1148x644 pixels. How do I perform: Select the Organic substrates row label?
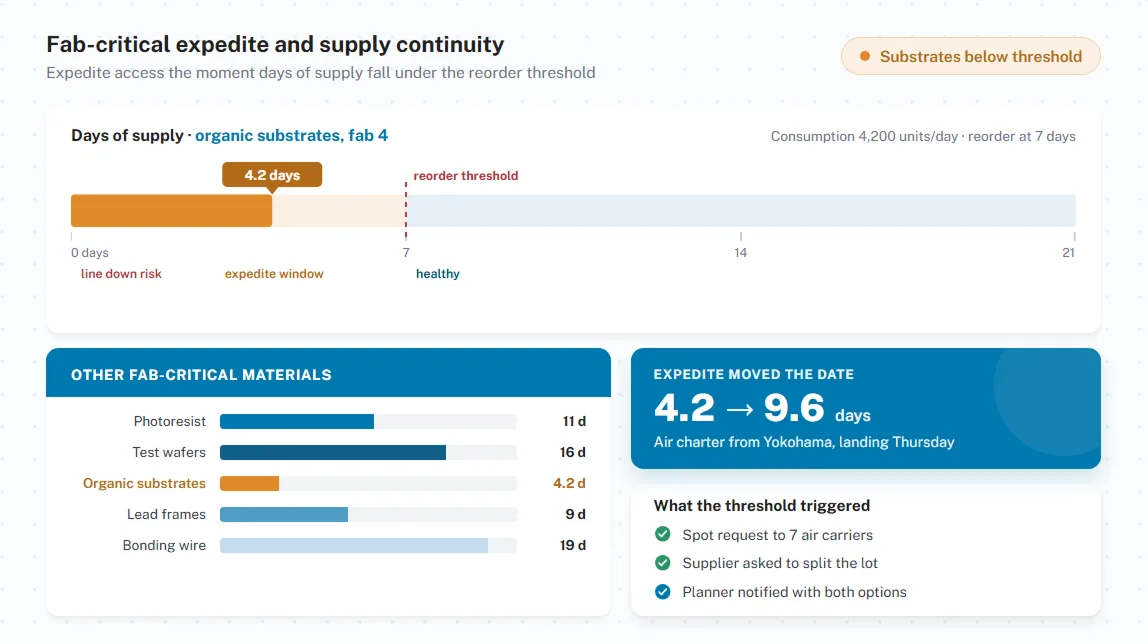pos(144,483)
